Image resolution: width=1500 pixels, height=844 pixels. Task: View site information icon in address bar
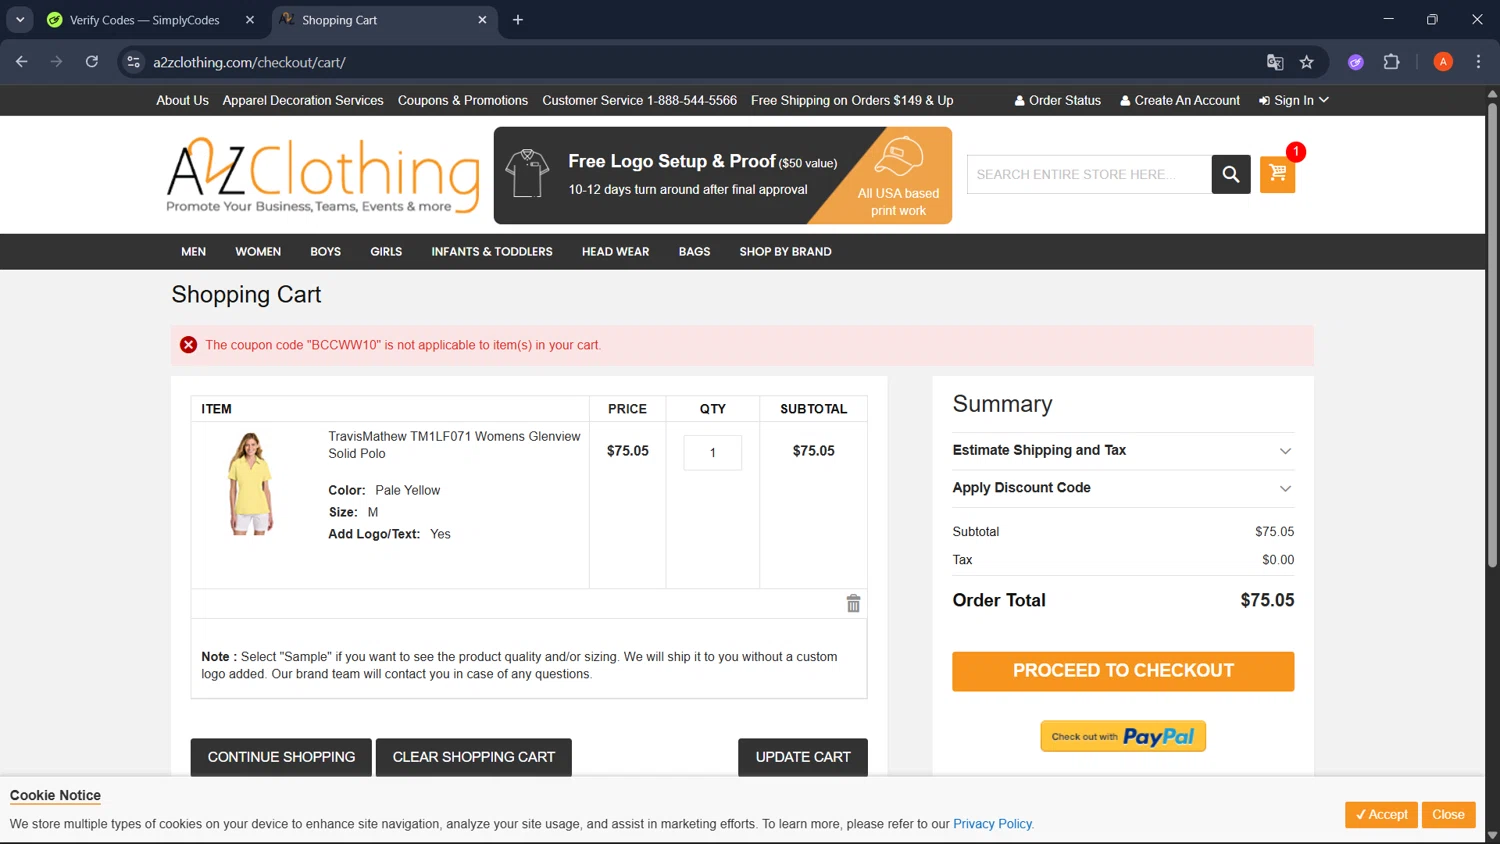[133, 62]
